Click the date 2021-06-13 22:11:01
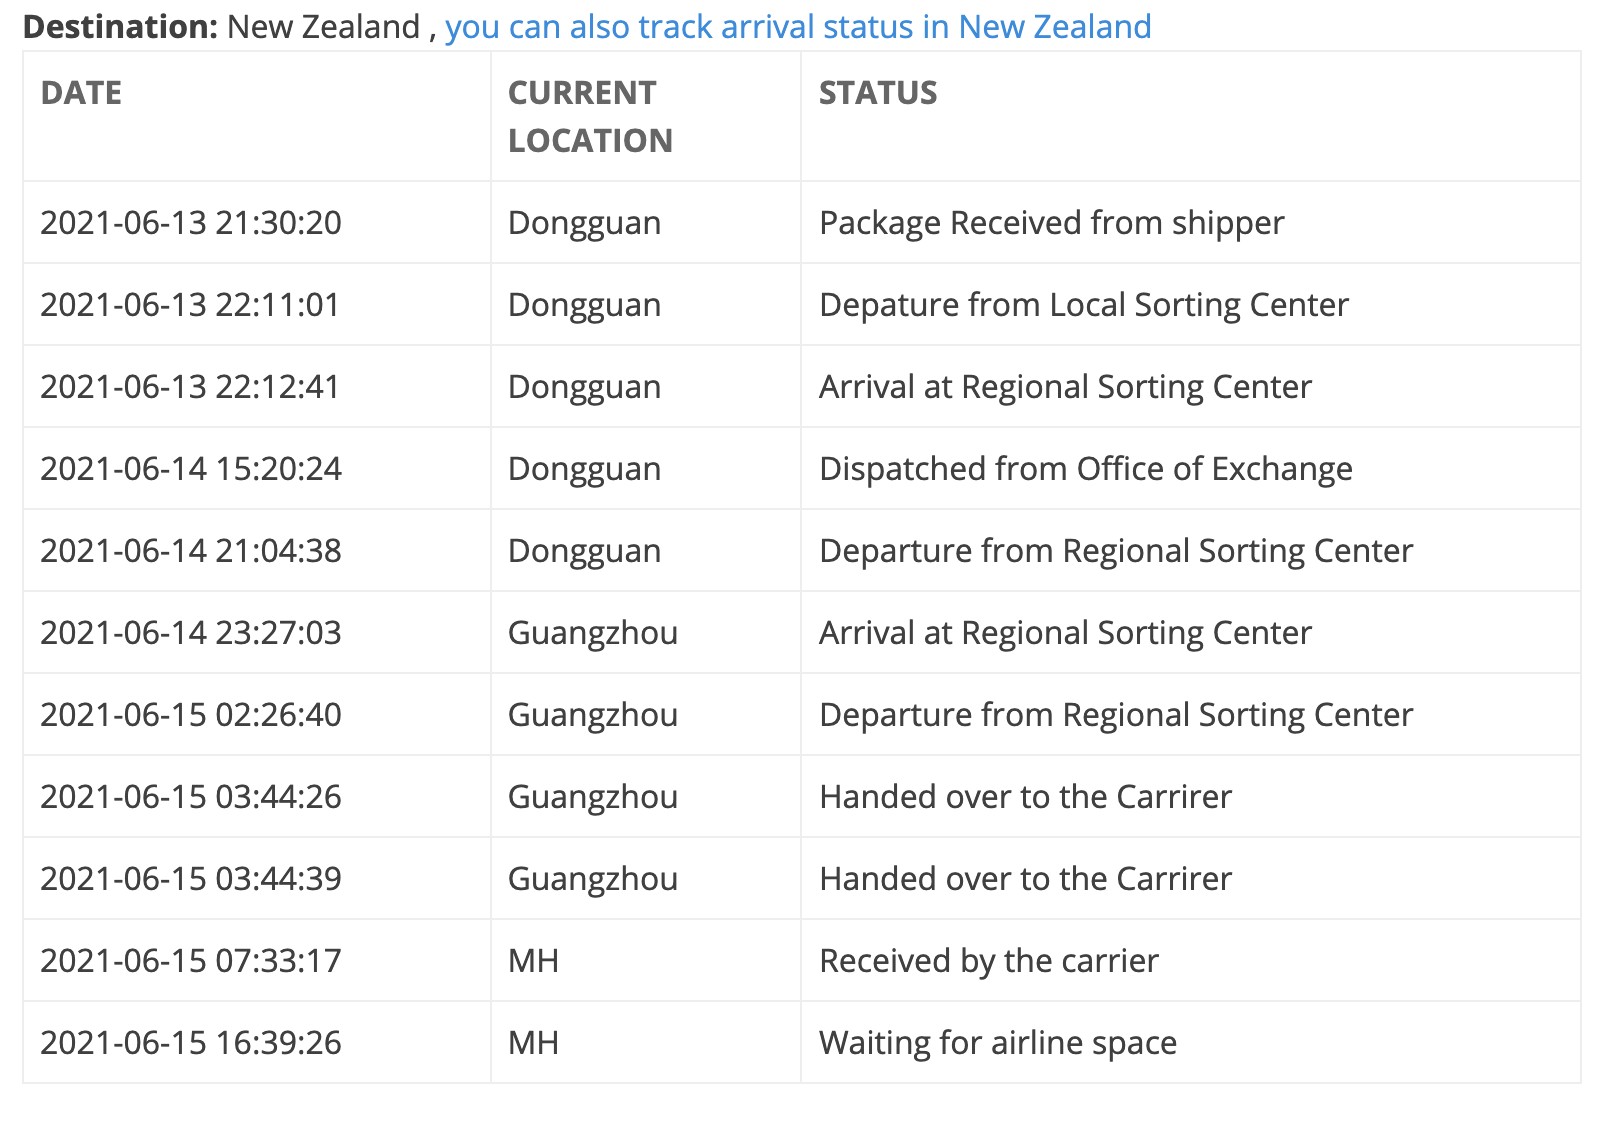Image resolution: width=1622 pixels, height=1134 pixels. pyautogui.click(x=190, y=305)
